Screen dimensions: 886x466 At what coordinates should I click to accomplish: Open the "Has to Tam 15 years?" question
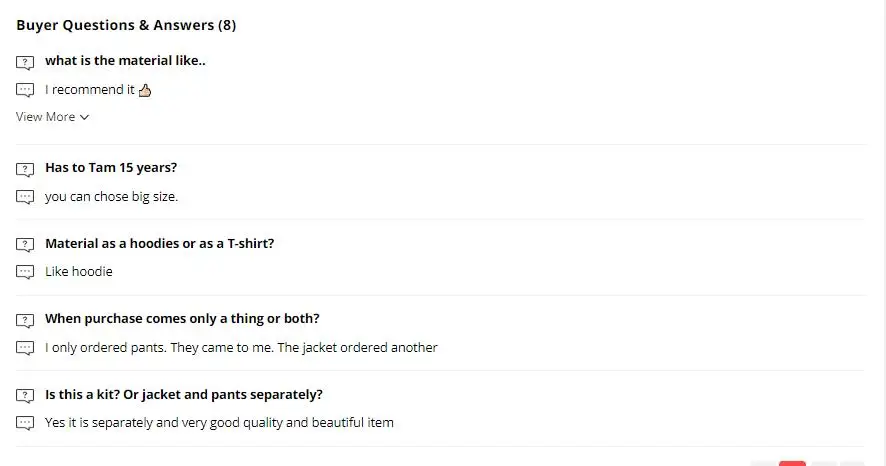(x=111, y=168)
